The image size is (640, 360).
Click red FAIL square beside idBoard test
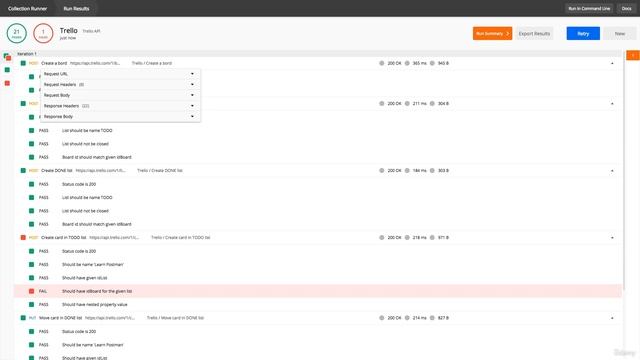click(31, 291)
